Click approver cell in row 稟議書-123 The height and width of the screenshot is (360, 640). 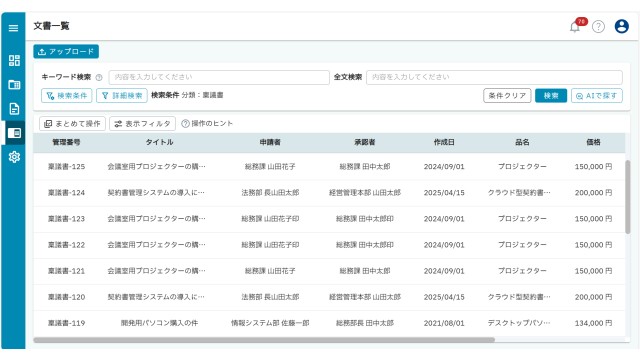click(364, 219)
